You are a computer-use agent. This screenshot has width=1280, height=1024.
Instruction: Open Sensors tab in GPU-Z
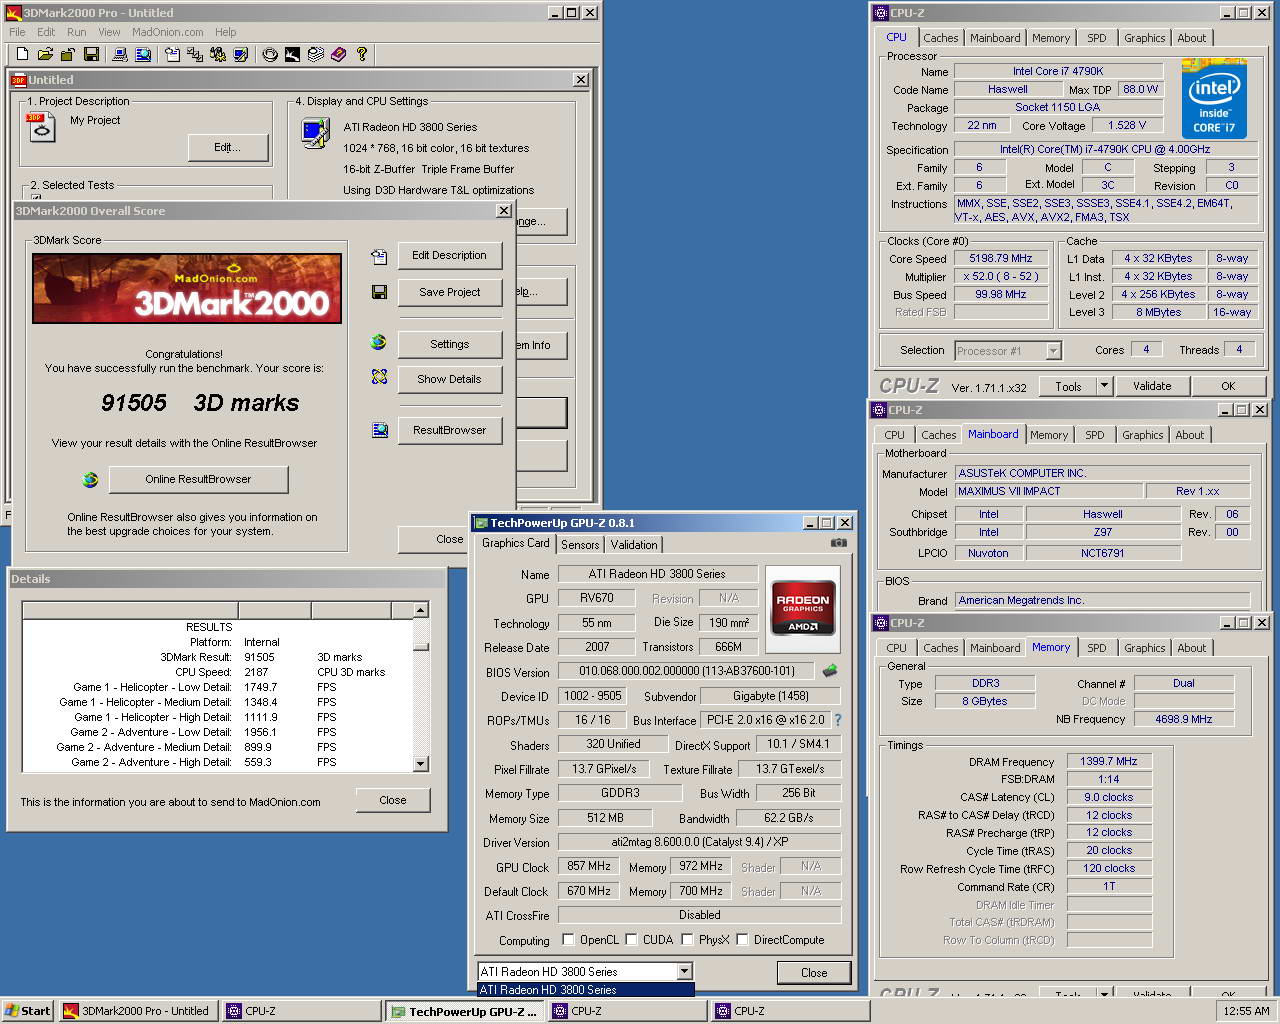pos(580,545)
